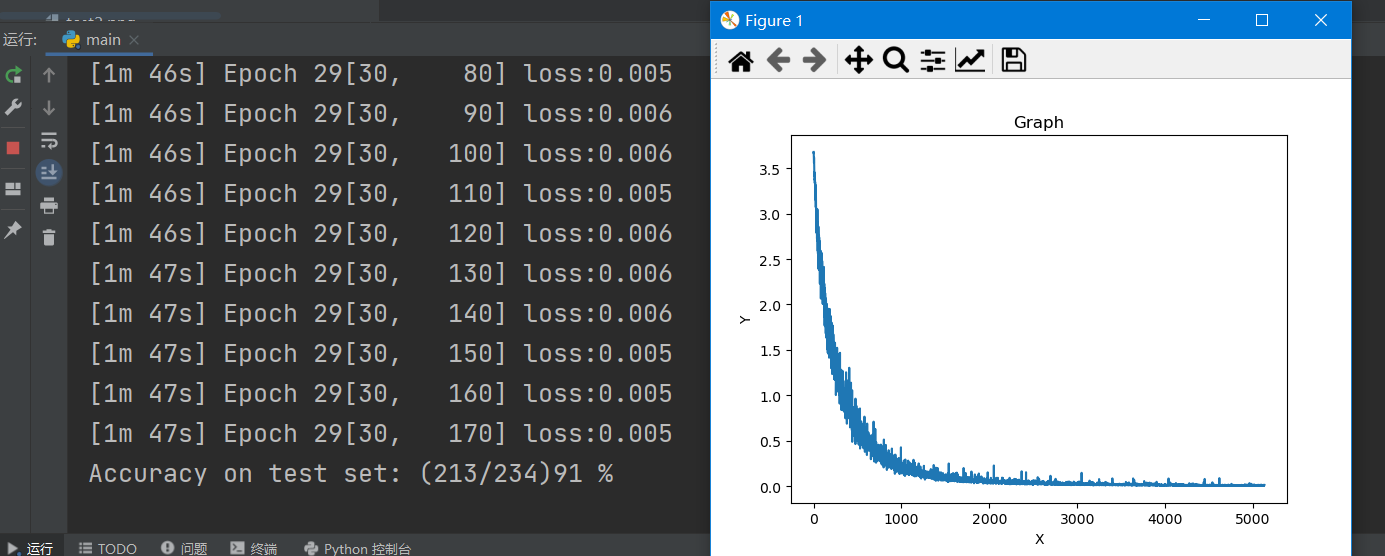Click the Figure 1 title text

(774, 21)
